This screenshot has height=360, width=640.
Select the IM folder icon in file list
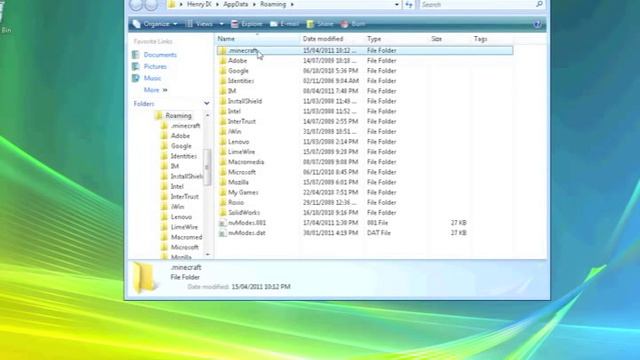[x=222, y=91]
